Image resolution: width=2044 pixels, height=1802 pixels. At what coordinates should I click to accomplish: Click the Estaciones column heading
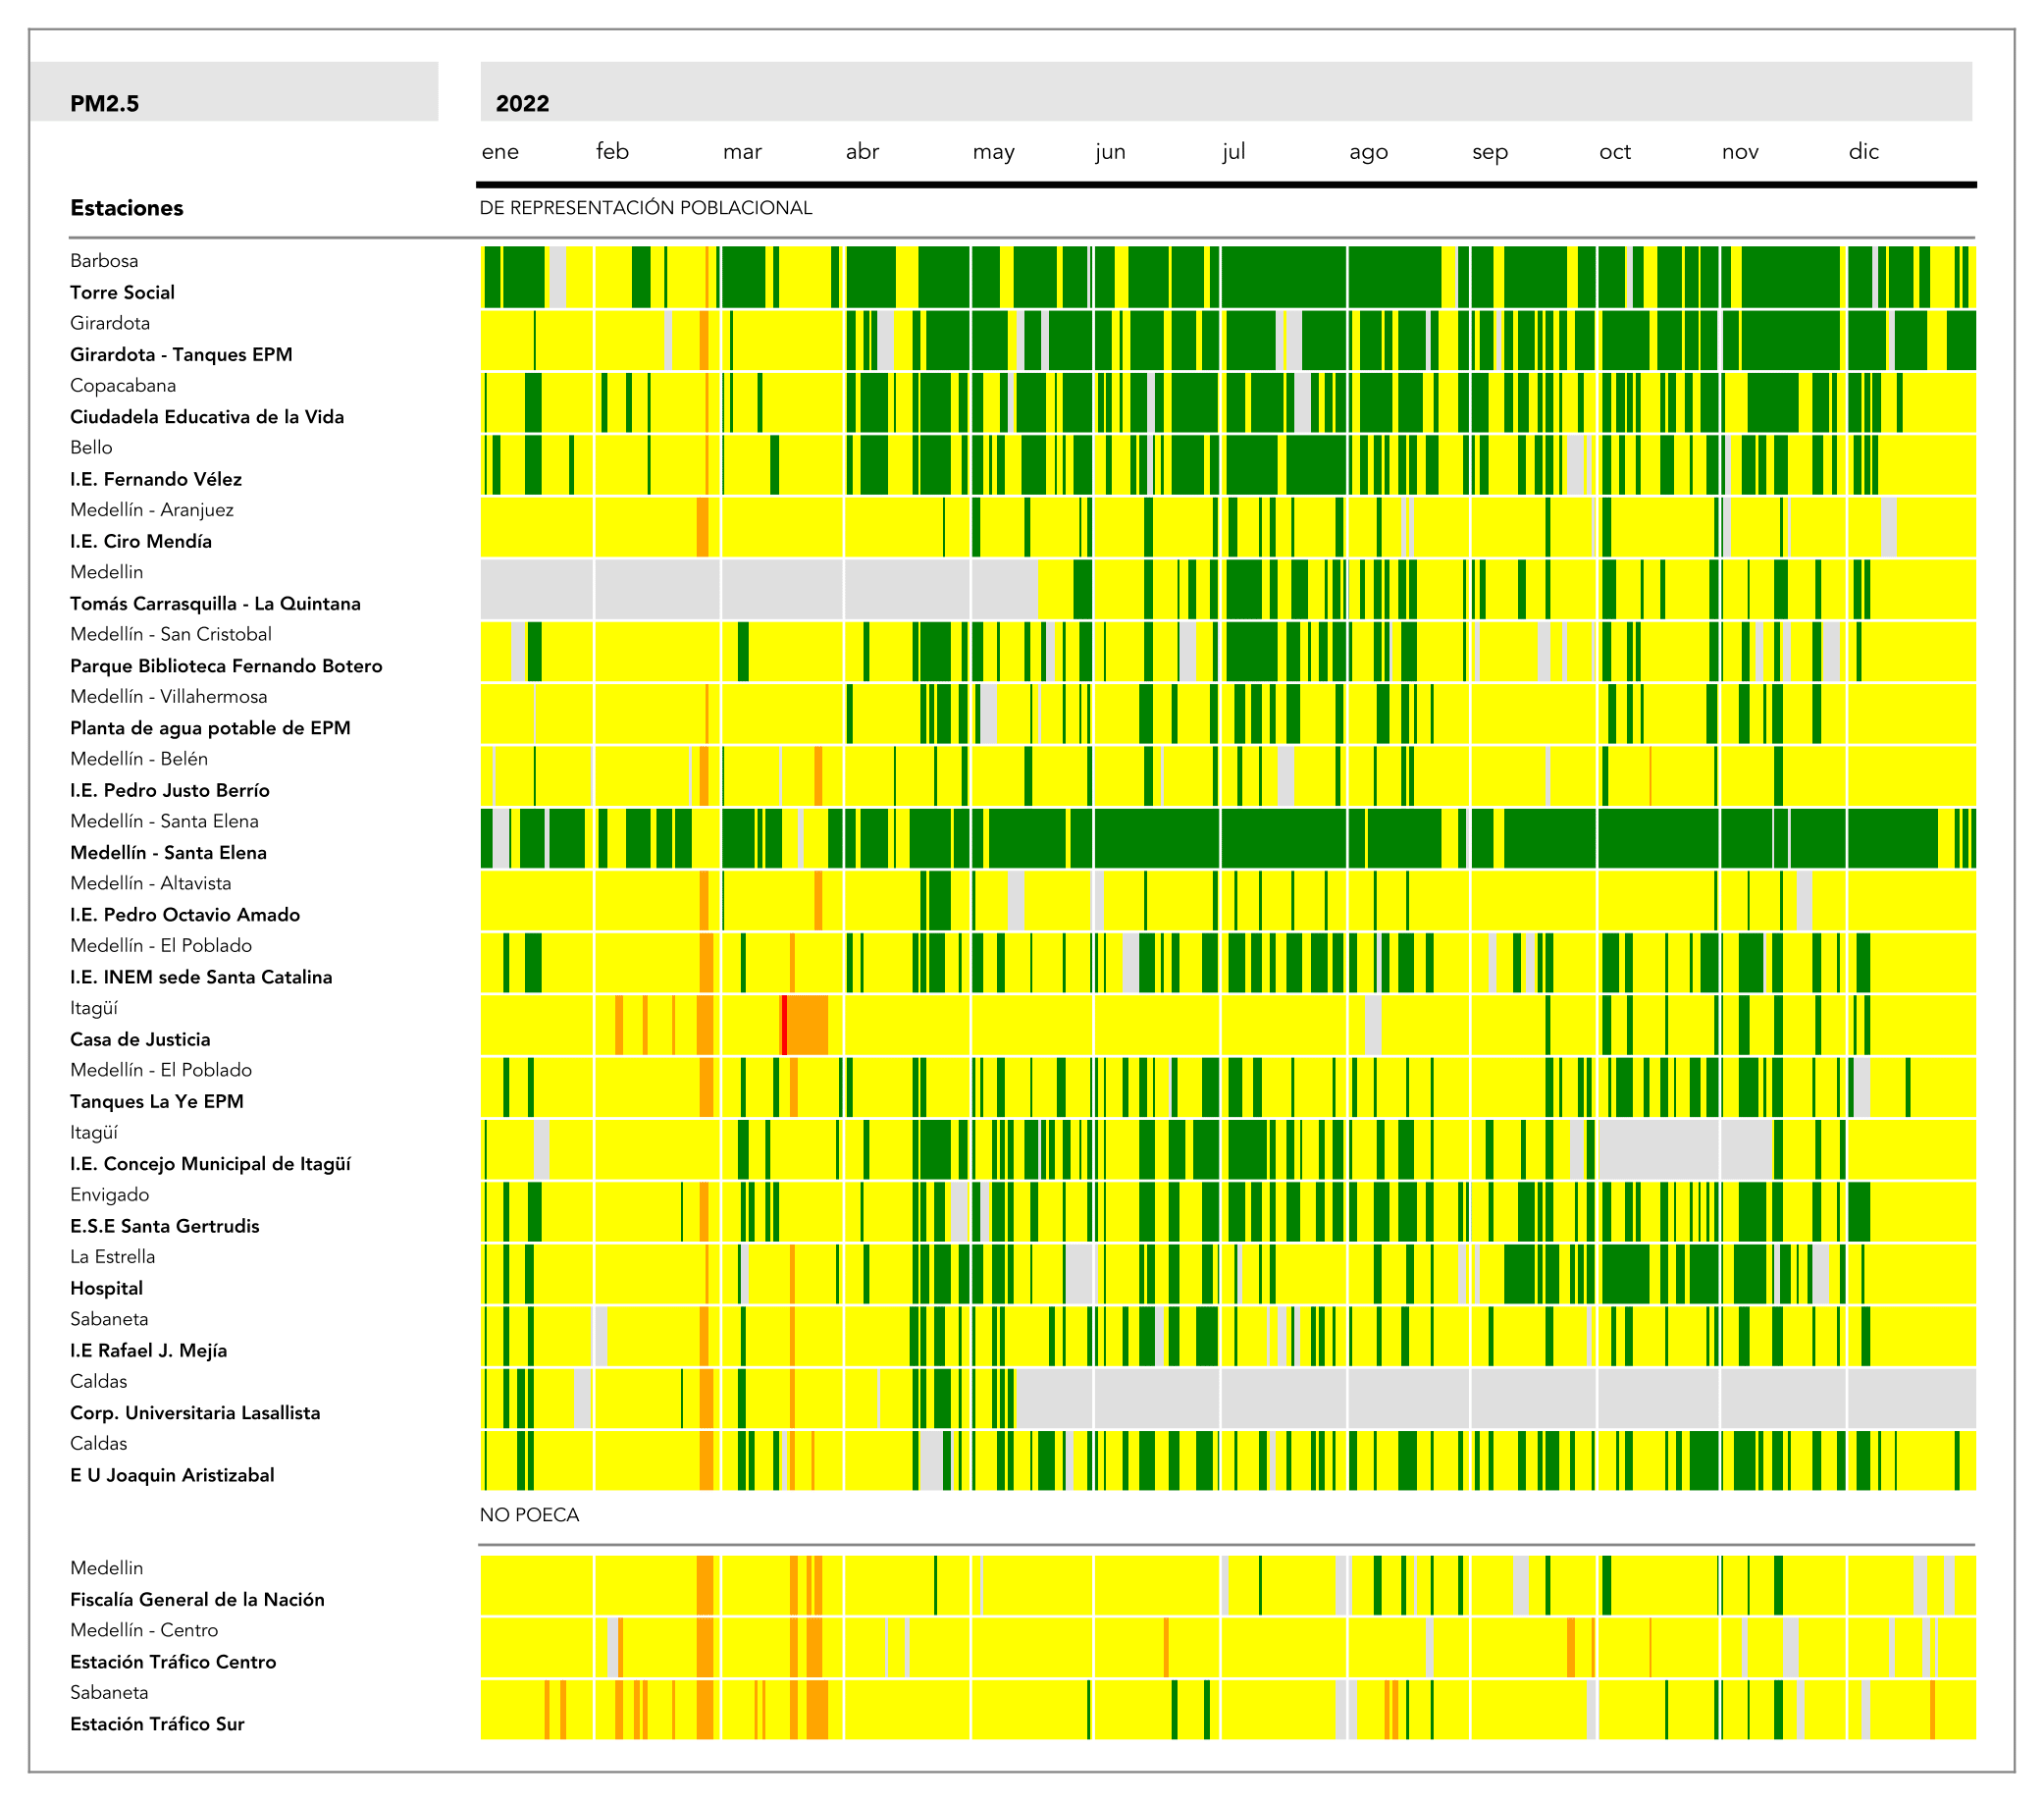coord(127,208)
